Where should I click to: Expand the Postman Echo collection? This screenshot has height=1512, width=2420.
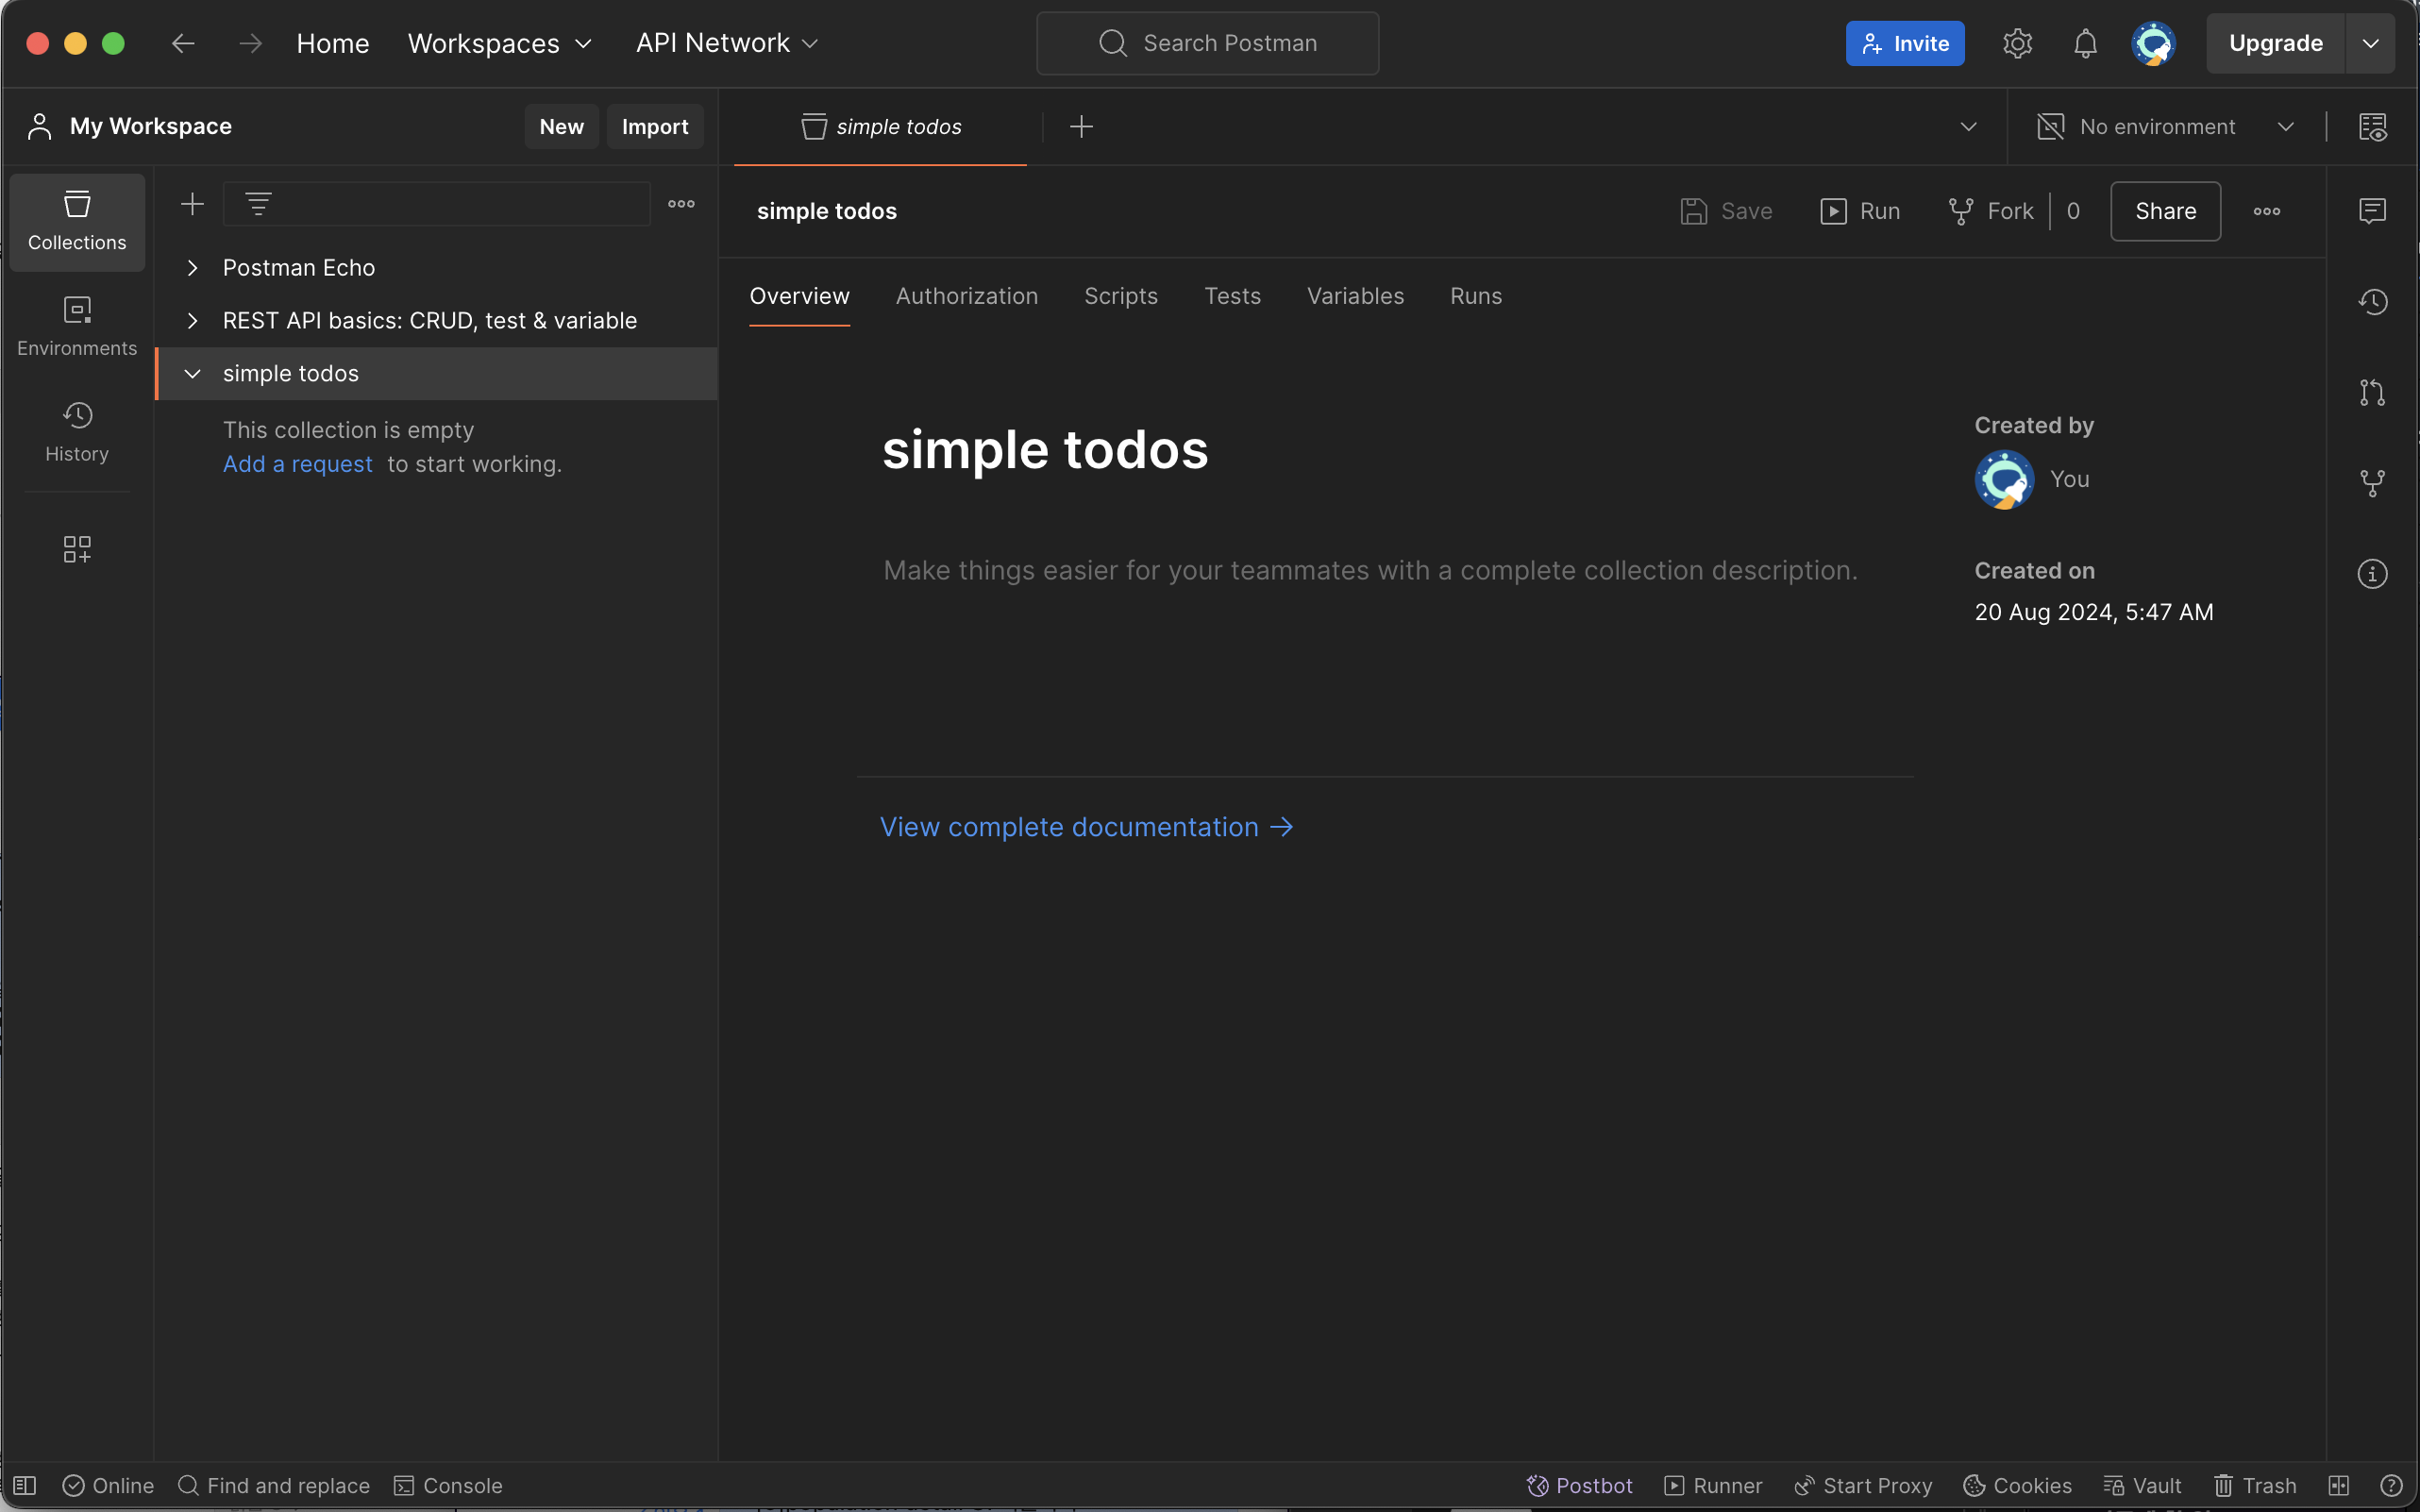click(193, 267)
